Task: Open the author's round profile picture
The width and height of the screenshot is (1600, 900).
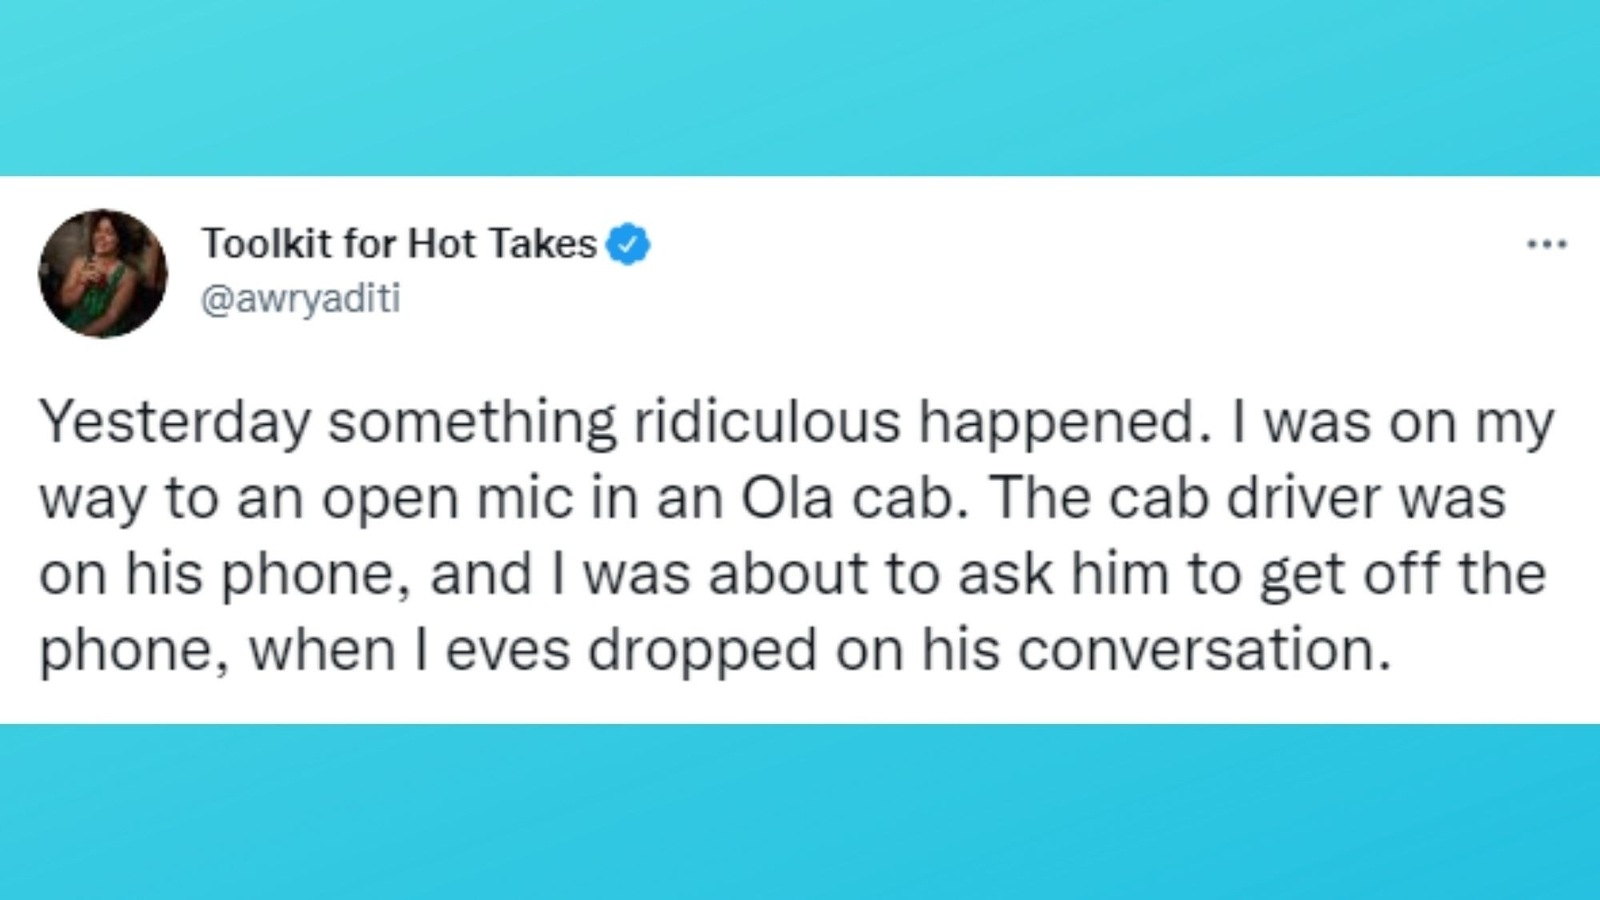Action: 103,273
